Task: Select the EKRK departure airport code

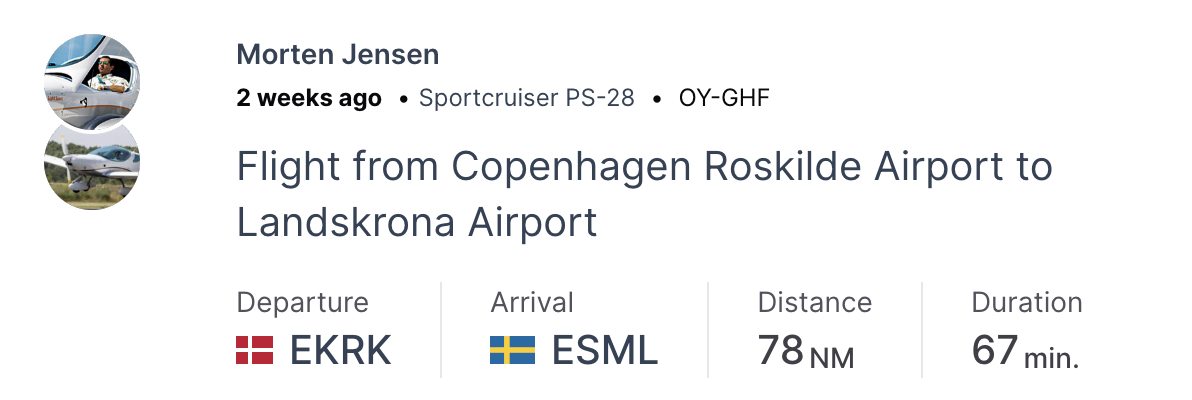Action: [340, 351]
